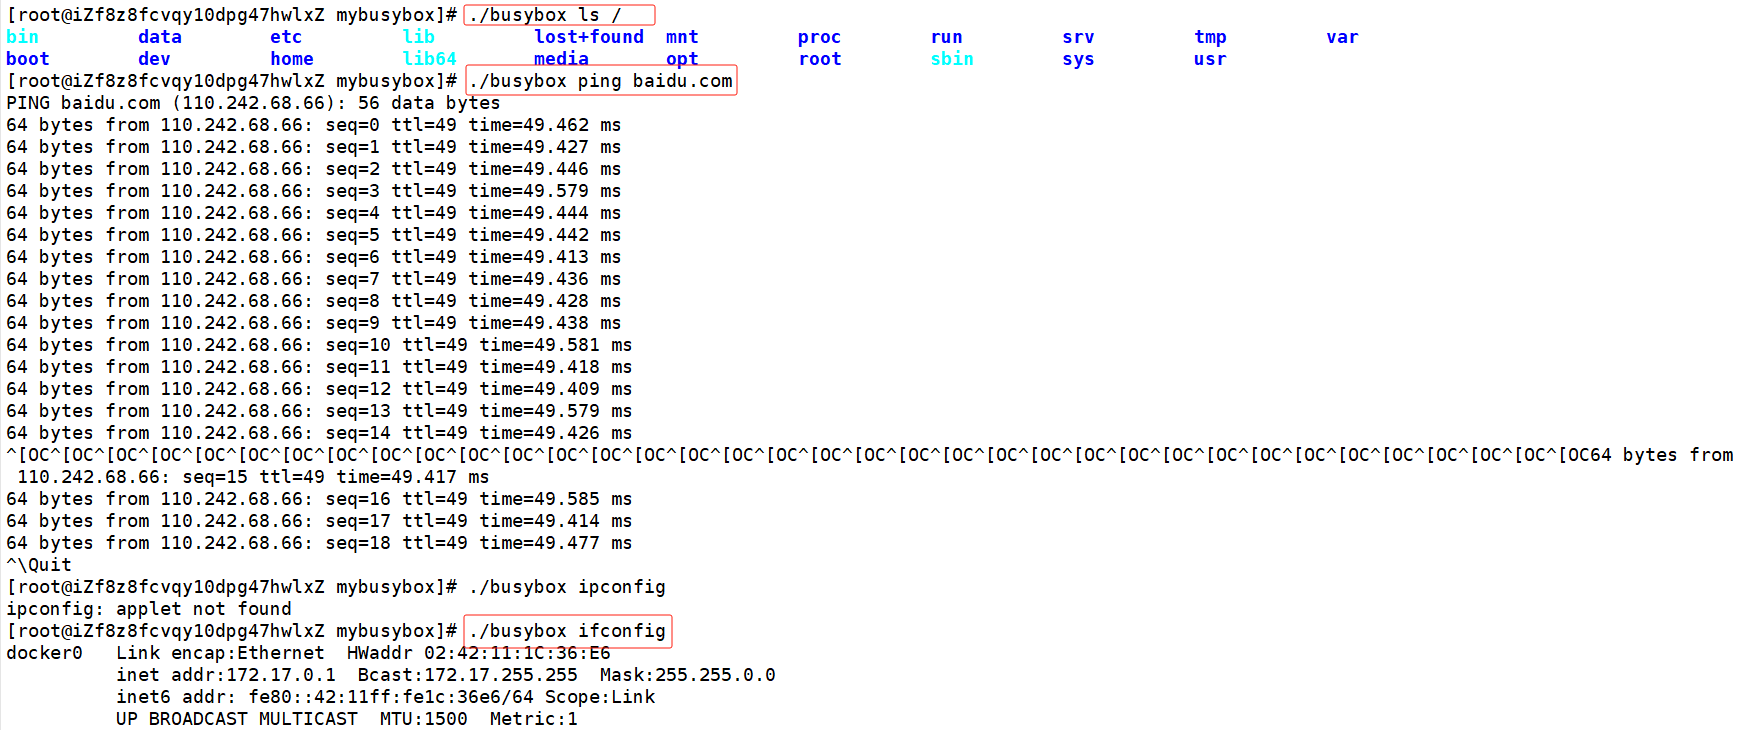
Task: Click the ping line with seq=5
Action: pyautogui.click(x=314, y=235)
